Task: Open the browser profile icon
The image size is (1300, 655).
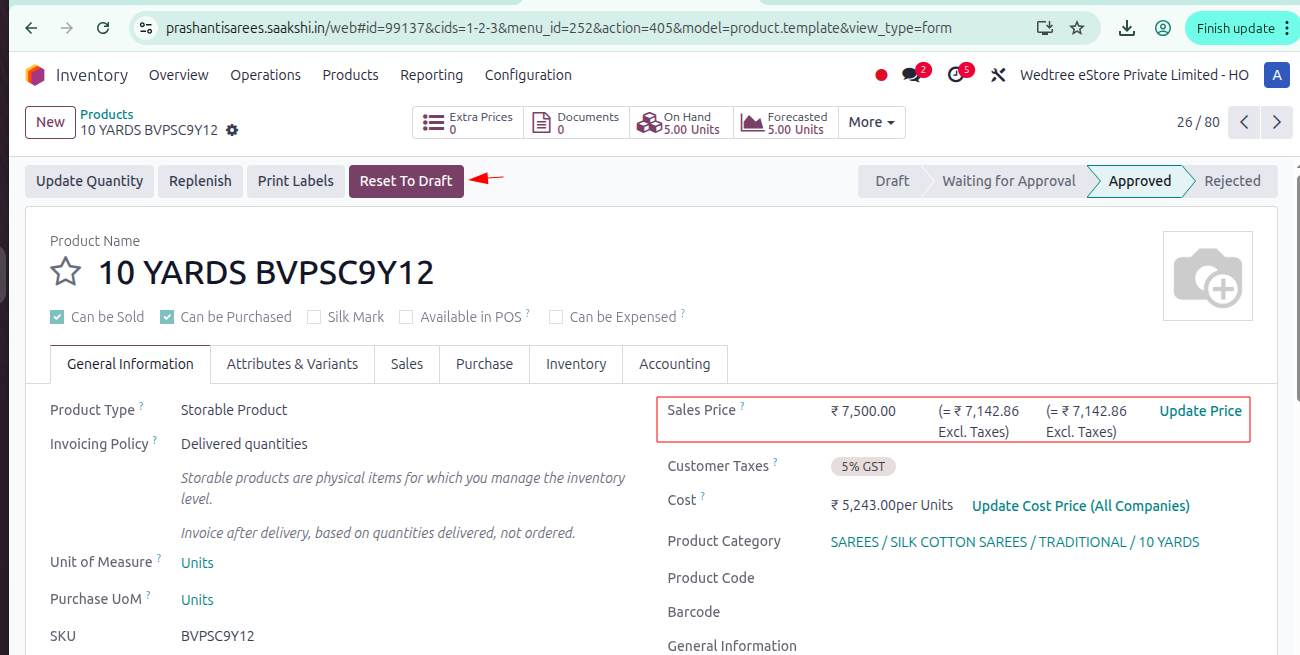Action: pos(1163,28)
